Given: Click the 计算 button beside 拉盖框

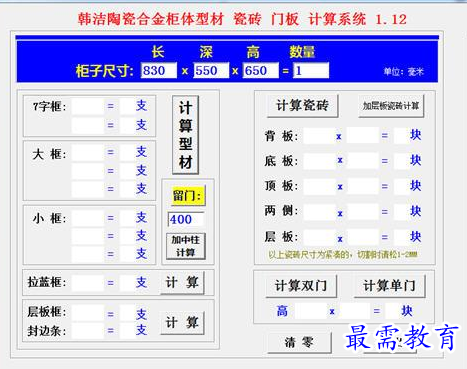Looking at the screenshot, I should coord(182,283).
